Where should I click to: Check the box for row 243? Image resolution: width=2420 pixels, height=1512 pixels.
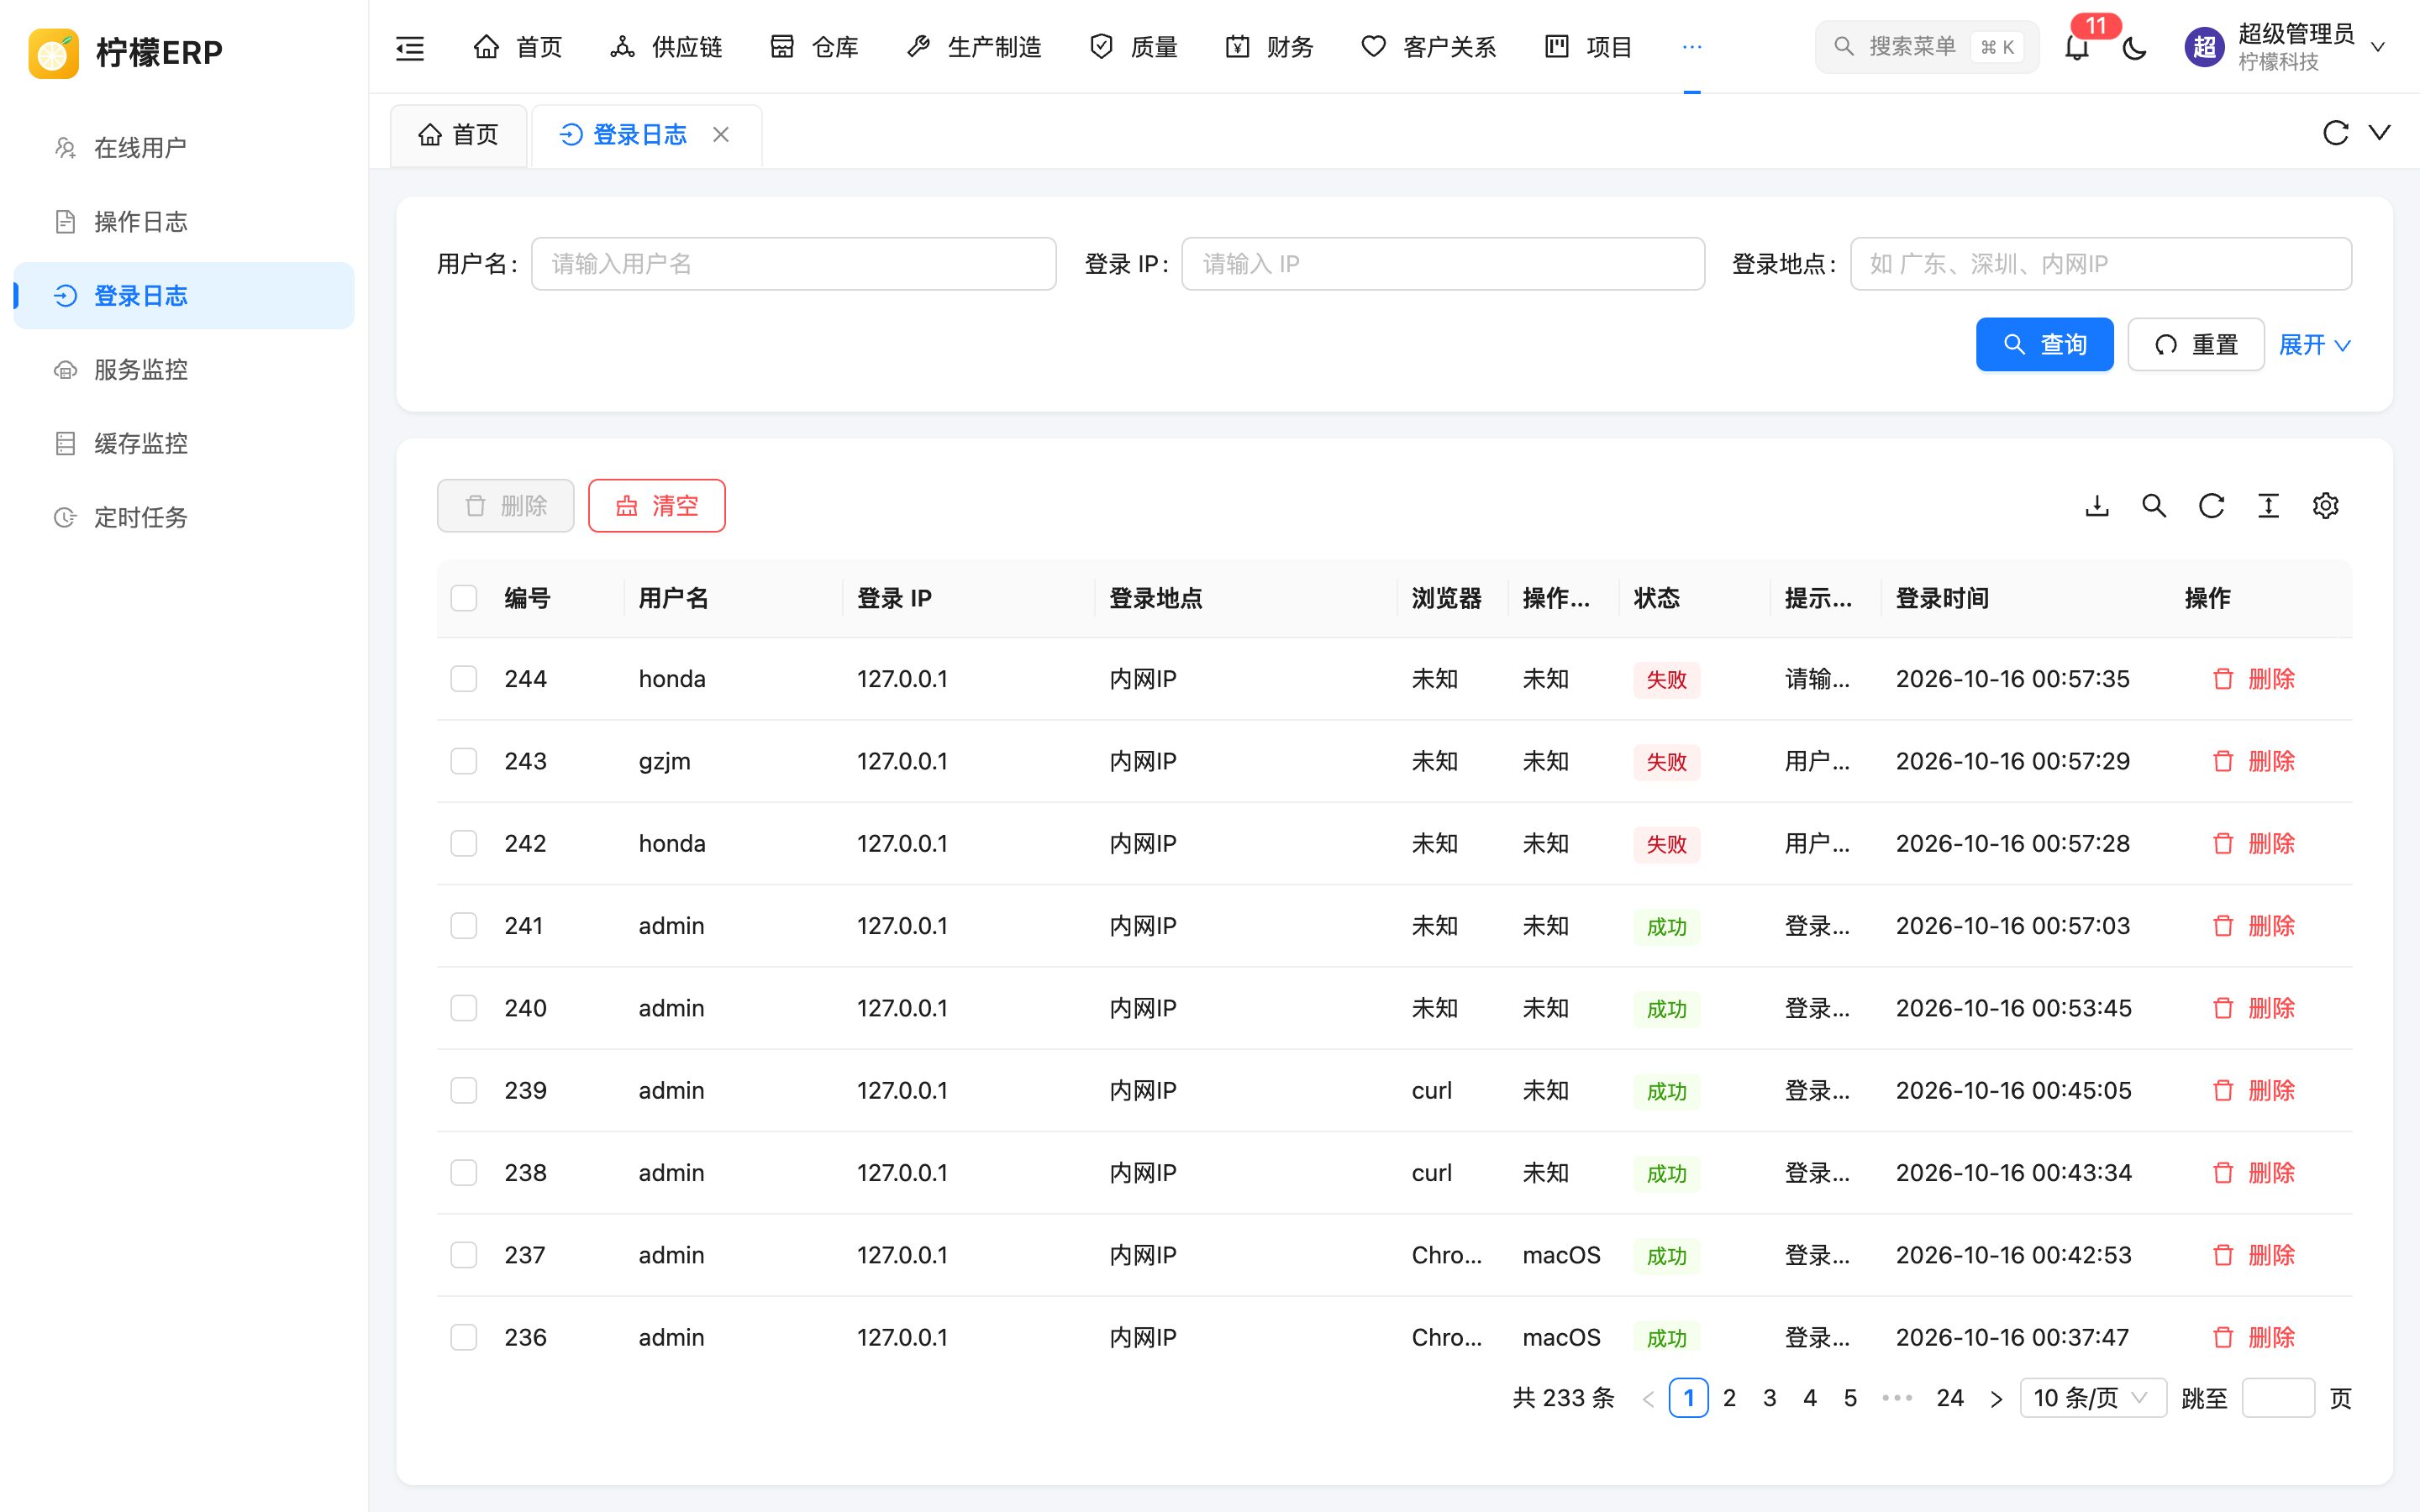tap(464, 761)
